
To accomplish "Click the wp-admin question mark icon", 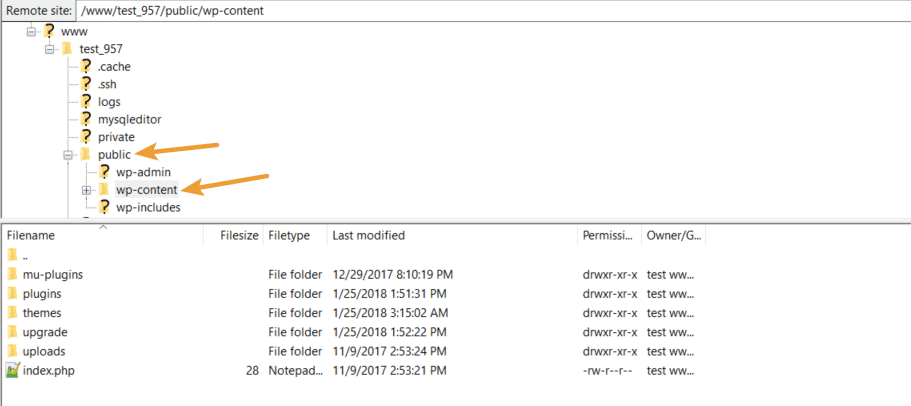I will pos(104,172).
